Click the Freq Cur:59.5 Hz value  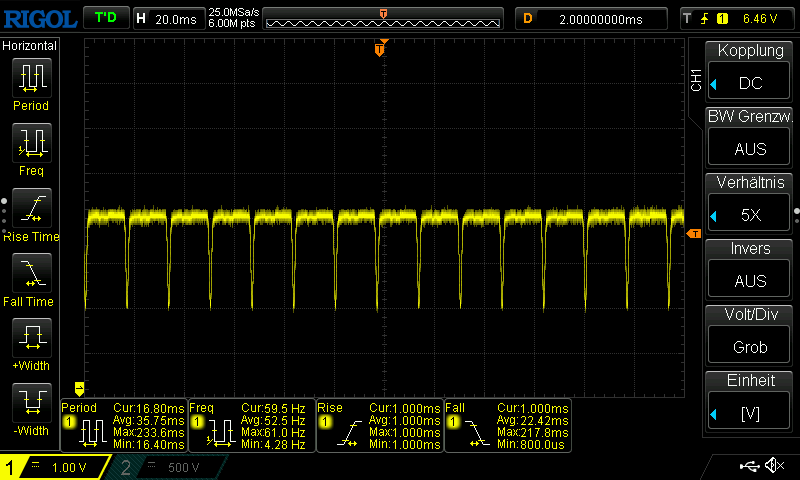[273, 409]
